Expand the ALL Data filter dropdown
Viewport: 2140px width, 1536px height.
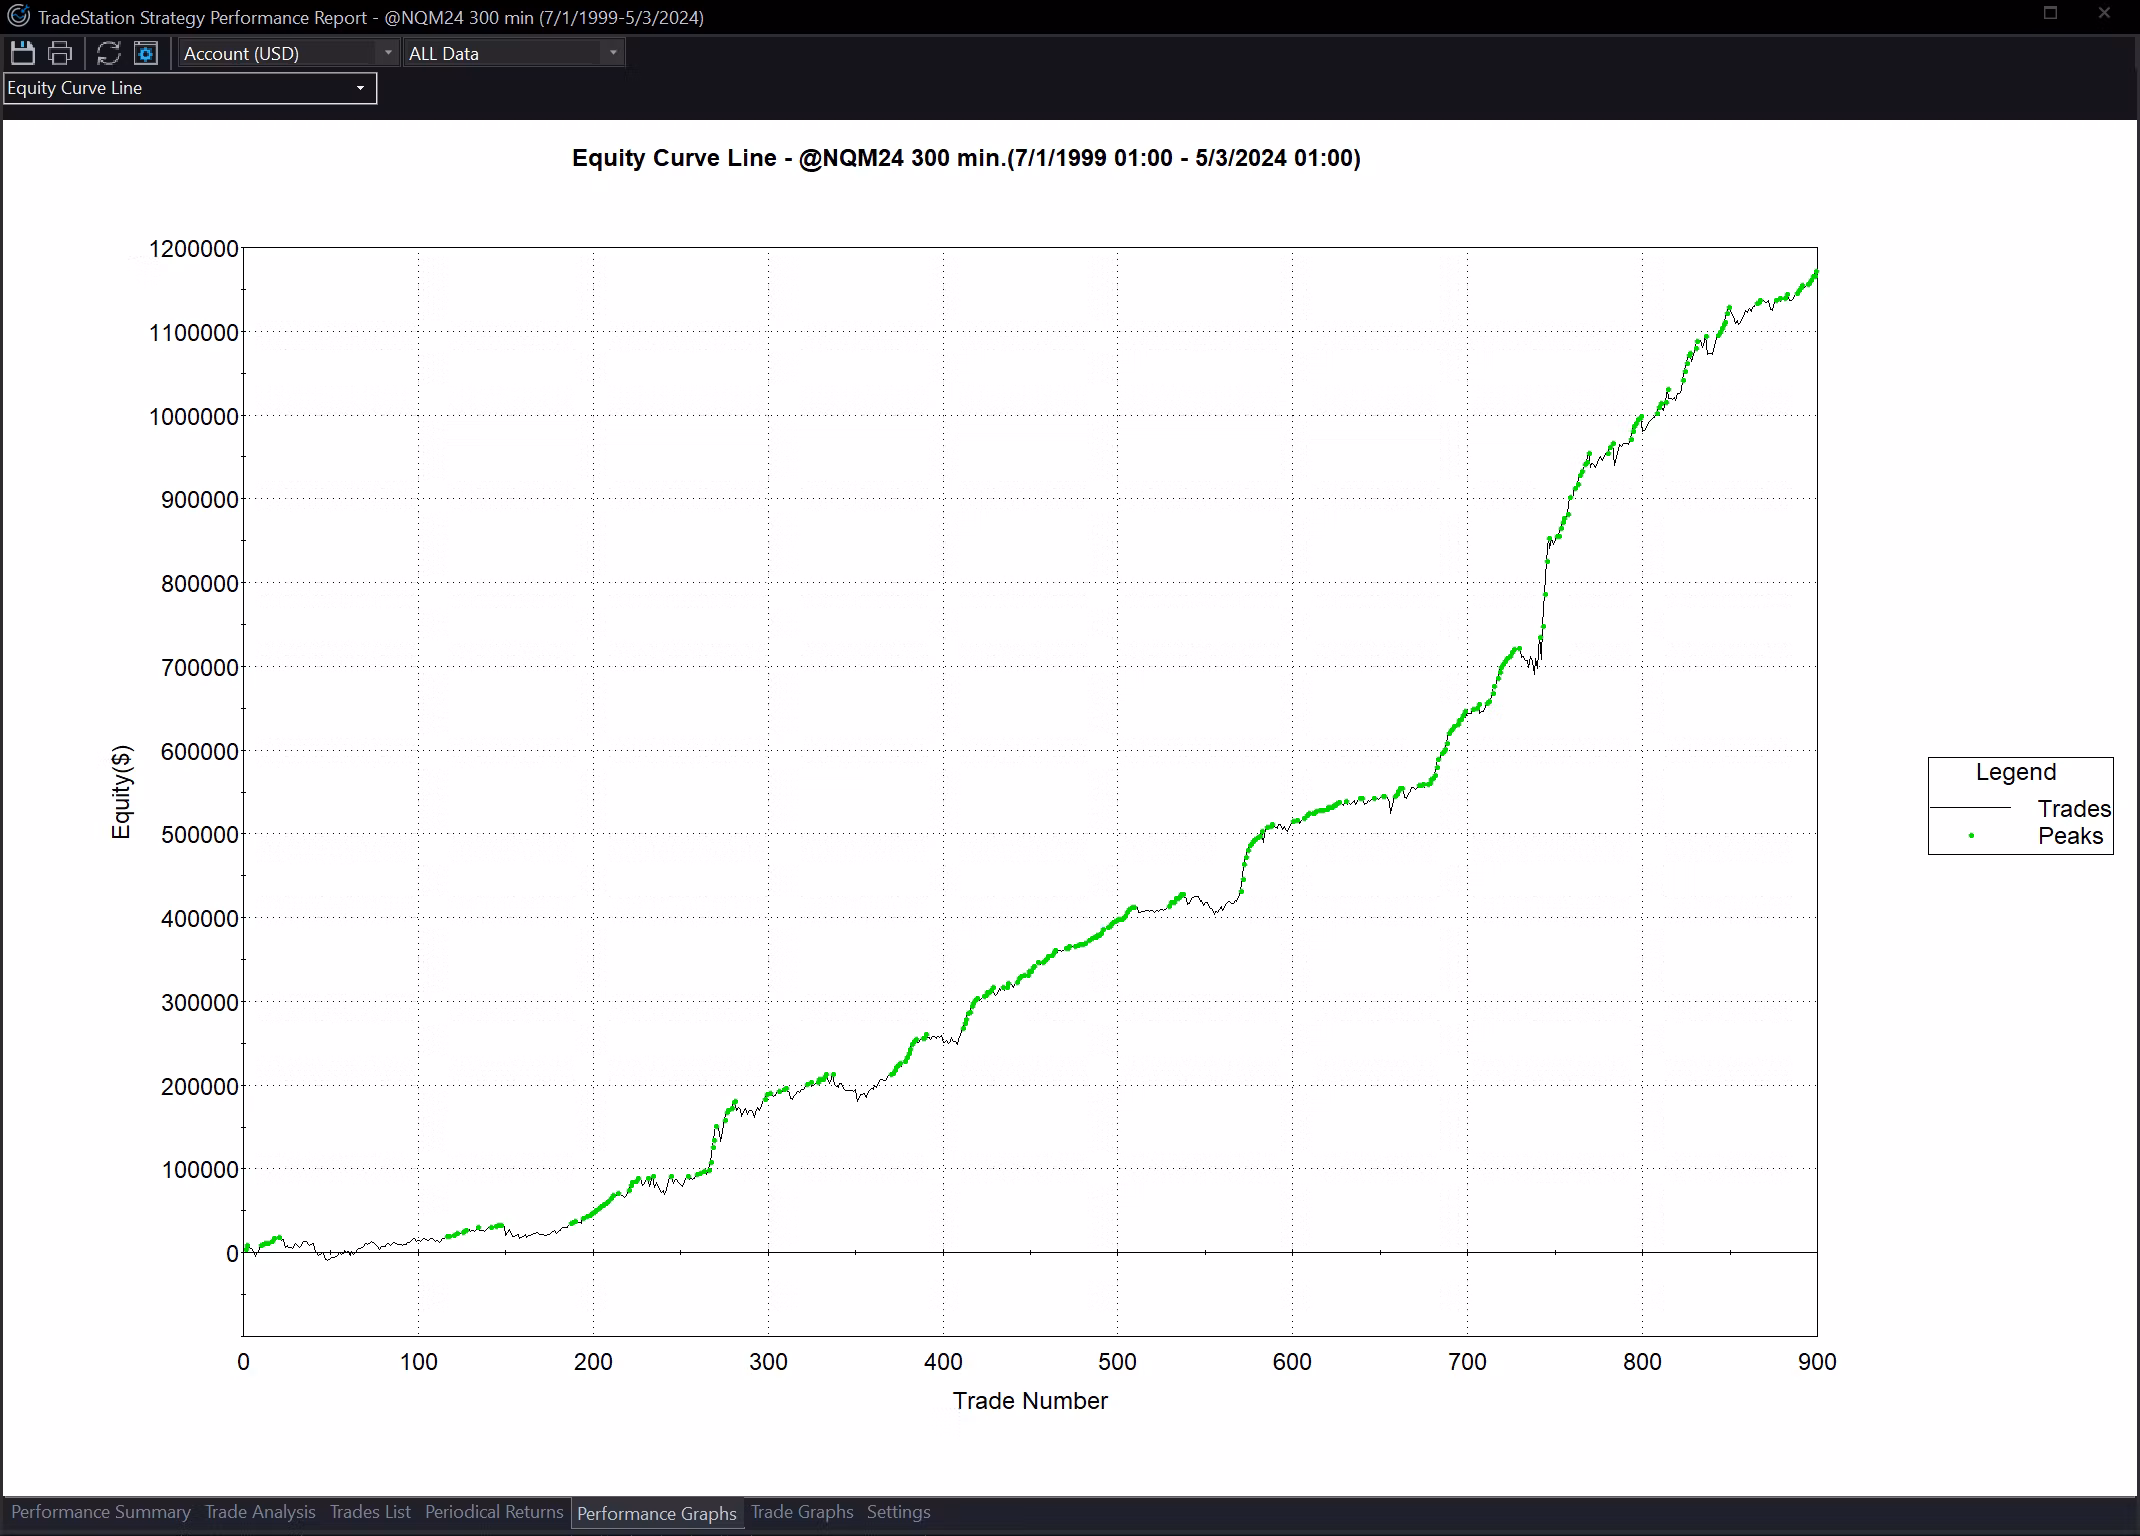[514, 53]
